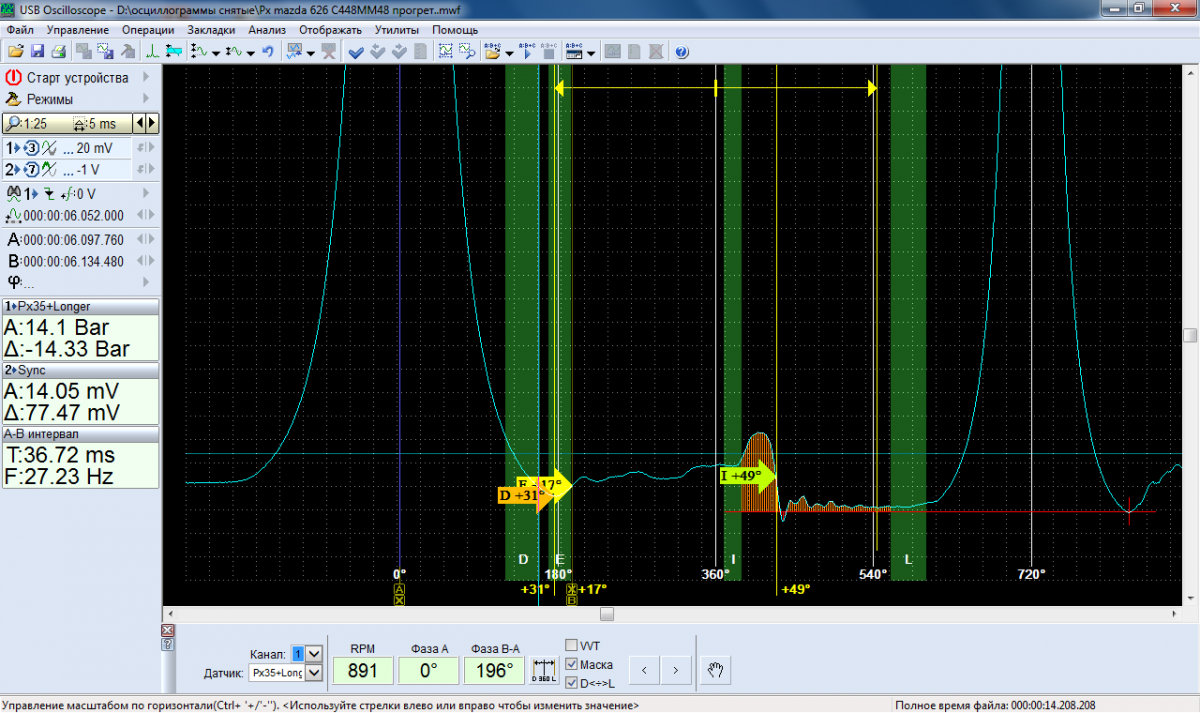Click the +49° yellow timeline marker

[795, 590]
